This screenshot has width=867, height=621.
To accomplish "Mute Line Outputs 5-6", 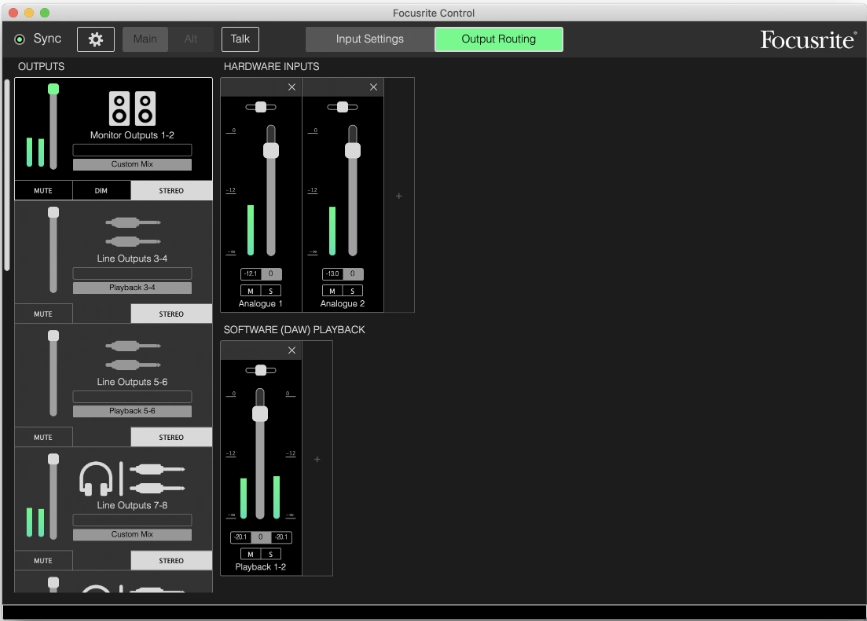I will click(43, 437).
